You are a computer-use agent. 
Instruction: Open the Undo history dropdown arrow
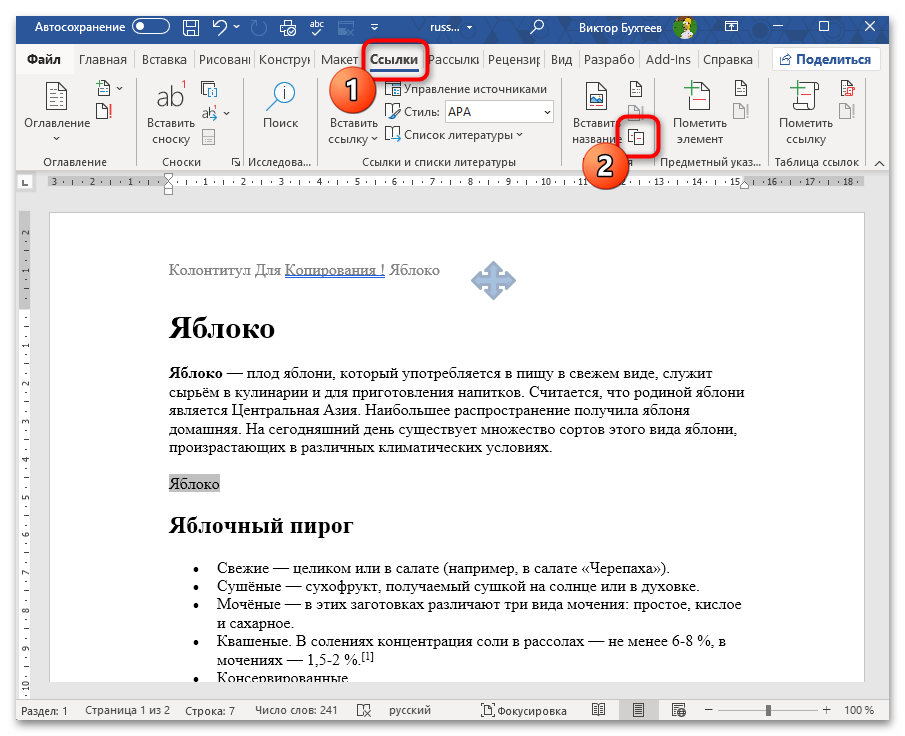point(237,27)
